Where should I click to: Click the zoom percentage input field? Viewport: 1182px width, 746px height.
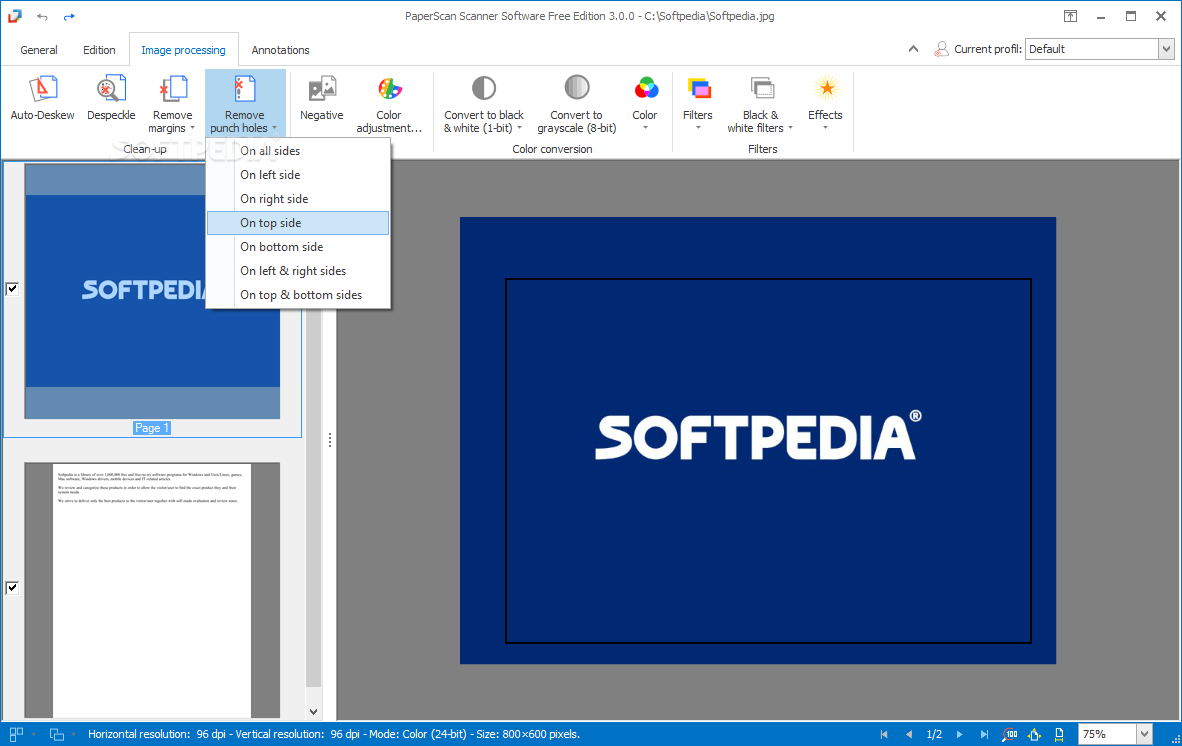click(x=1107, y=734)
